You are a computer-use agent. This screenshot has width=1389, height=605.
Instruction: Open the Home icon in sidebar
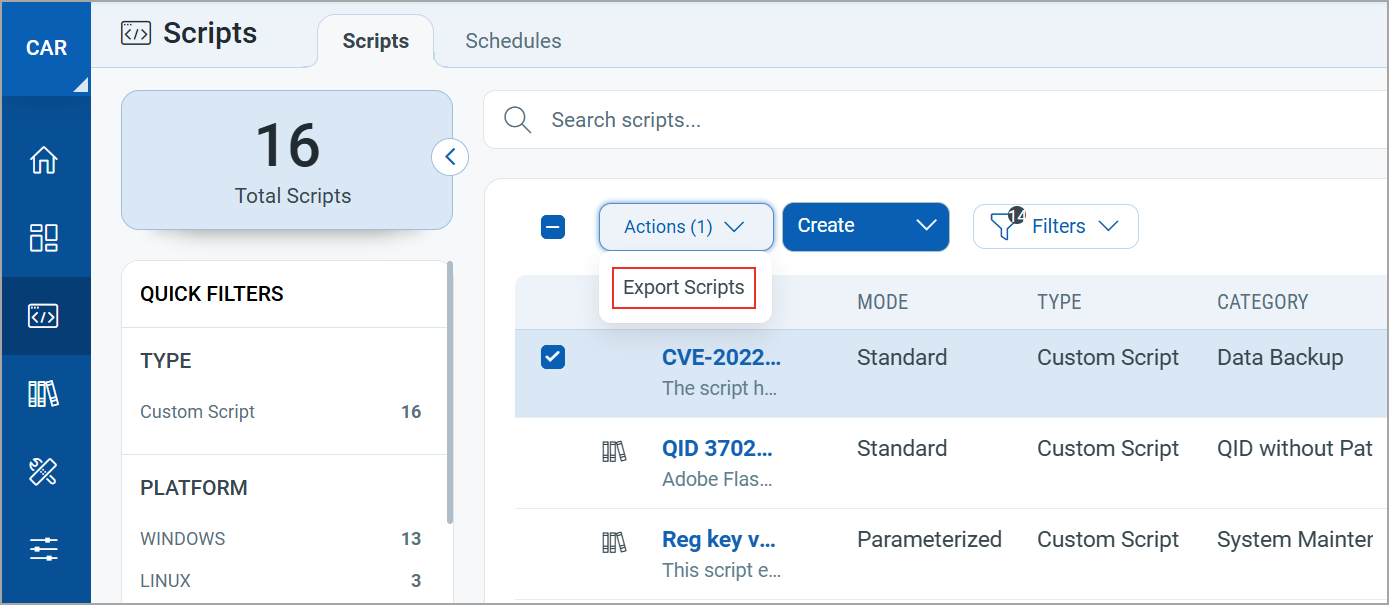click(44, 160)
